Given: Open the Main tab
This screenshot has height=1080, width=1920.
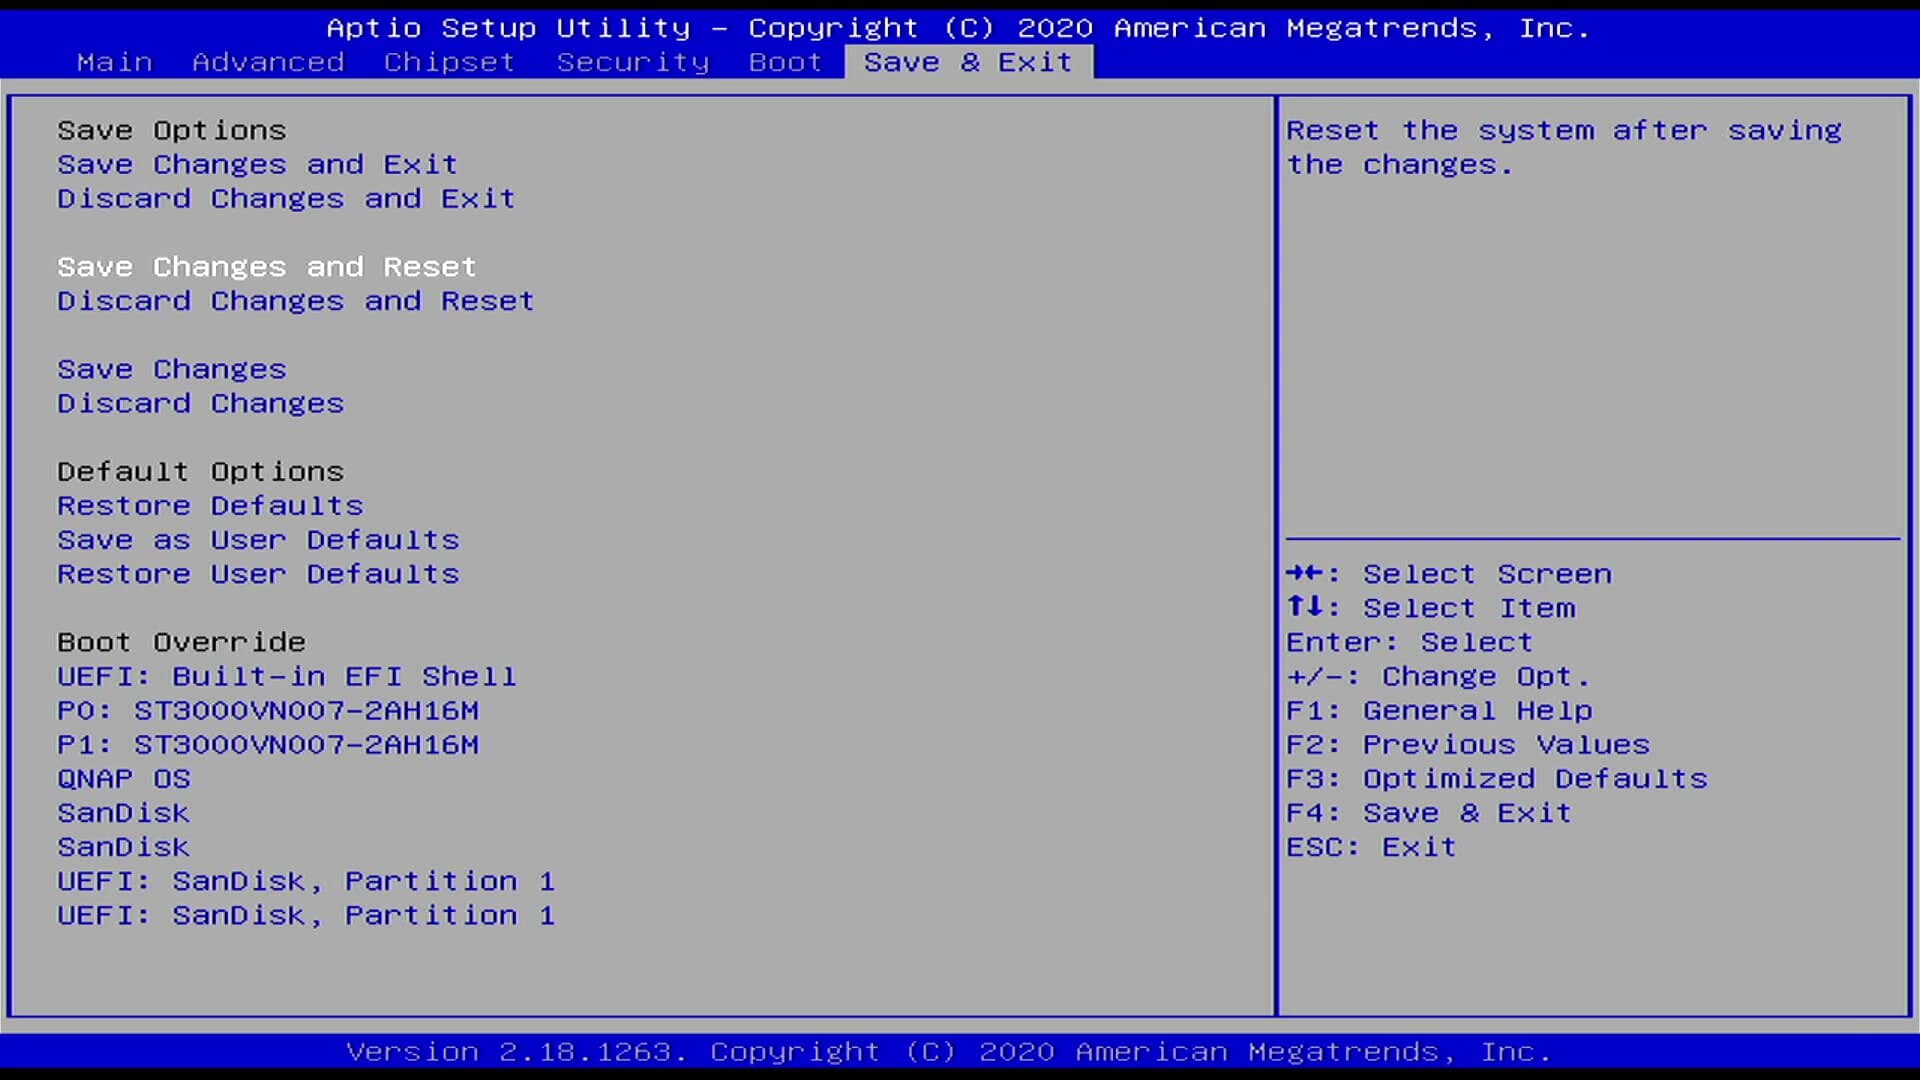Looking at the screenshot, I should tap(114, 62).
